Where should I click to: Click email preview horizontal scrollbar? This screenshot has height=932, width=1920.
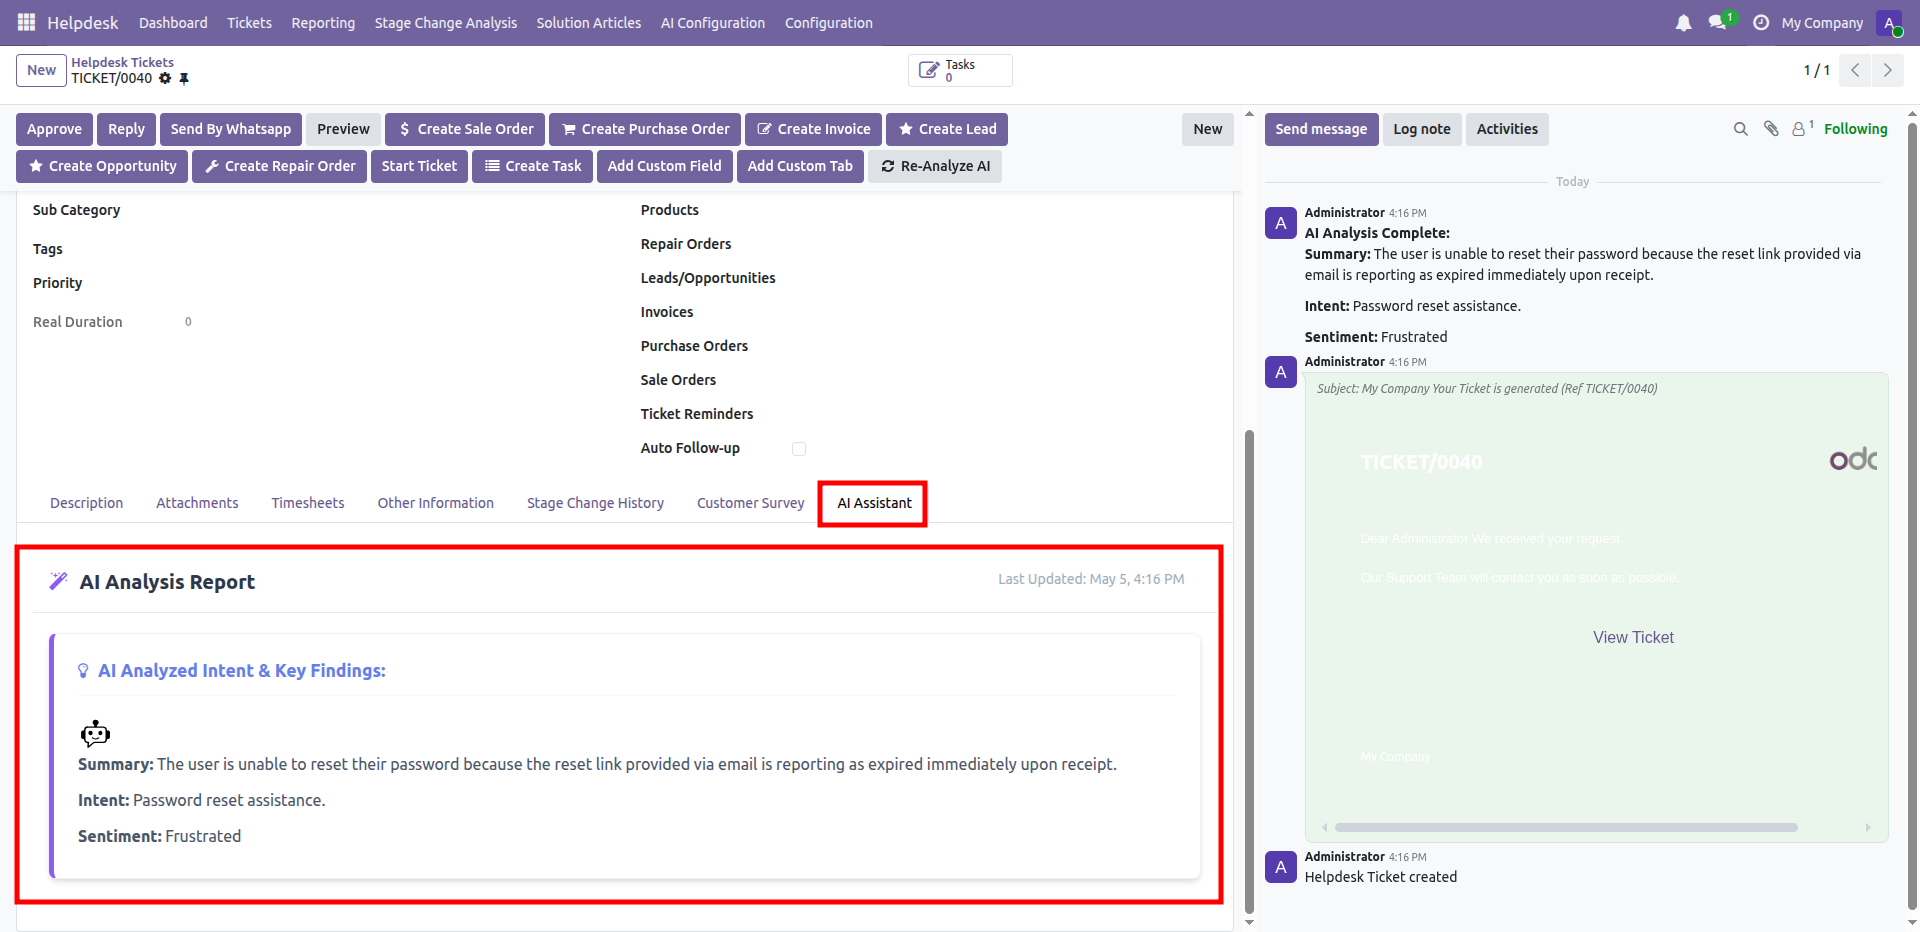tap(1566, 827)
